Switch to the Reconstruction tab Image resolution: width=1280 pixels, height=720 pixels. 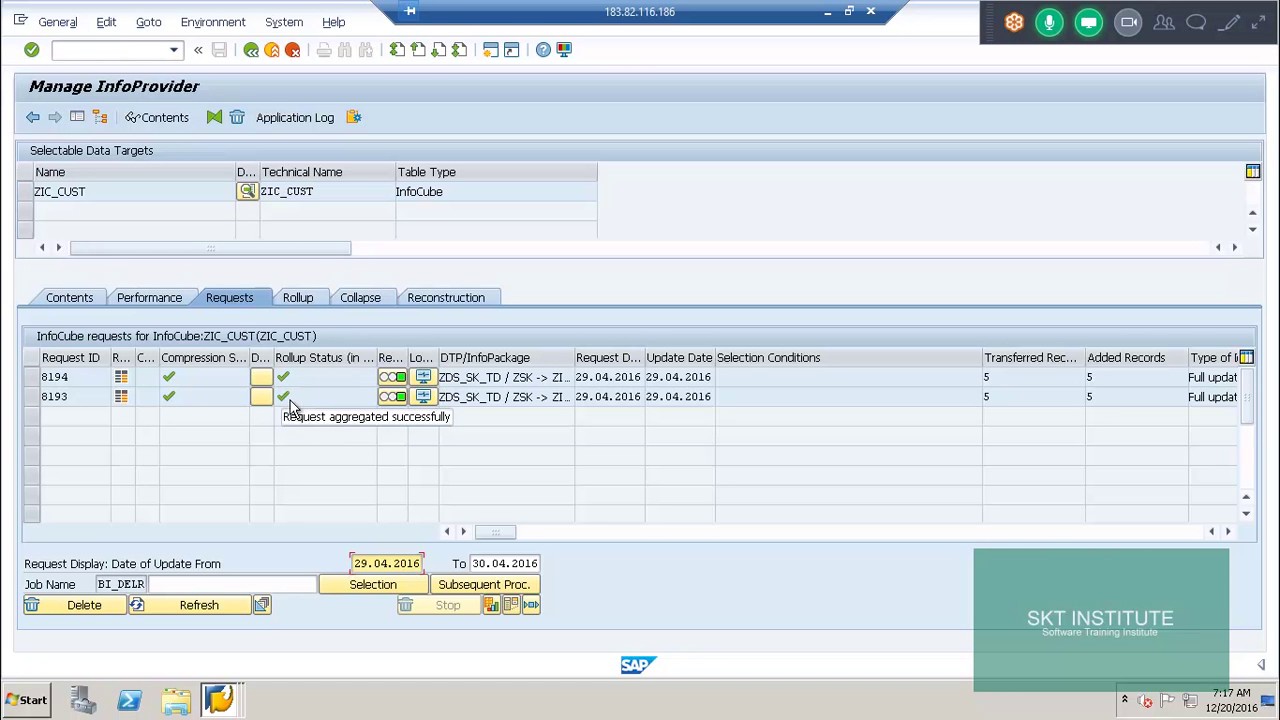coord(446,298)
